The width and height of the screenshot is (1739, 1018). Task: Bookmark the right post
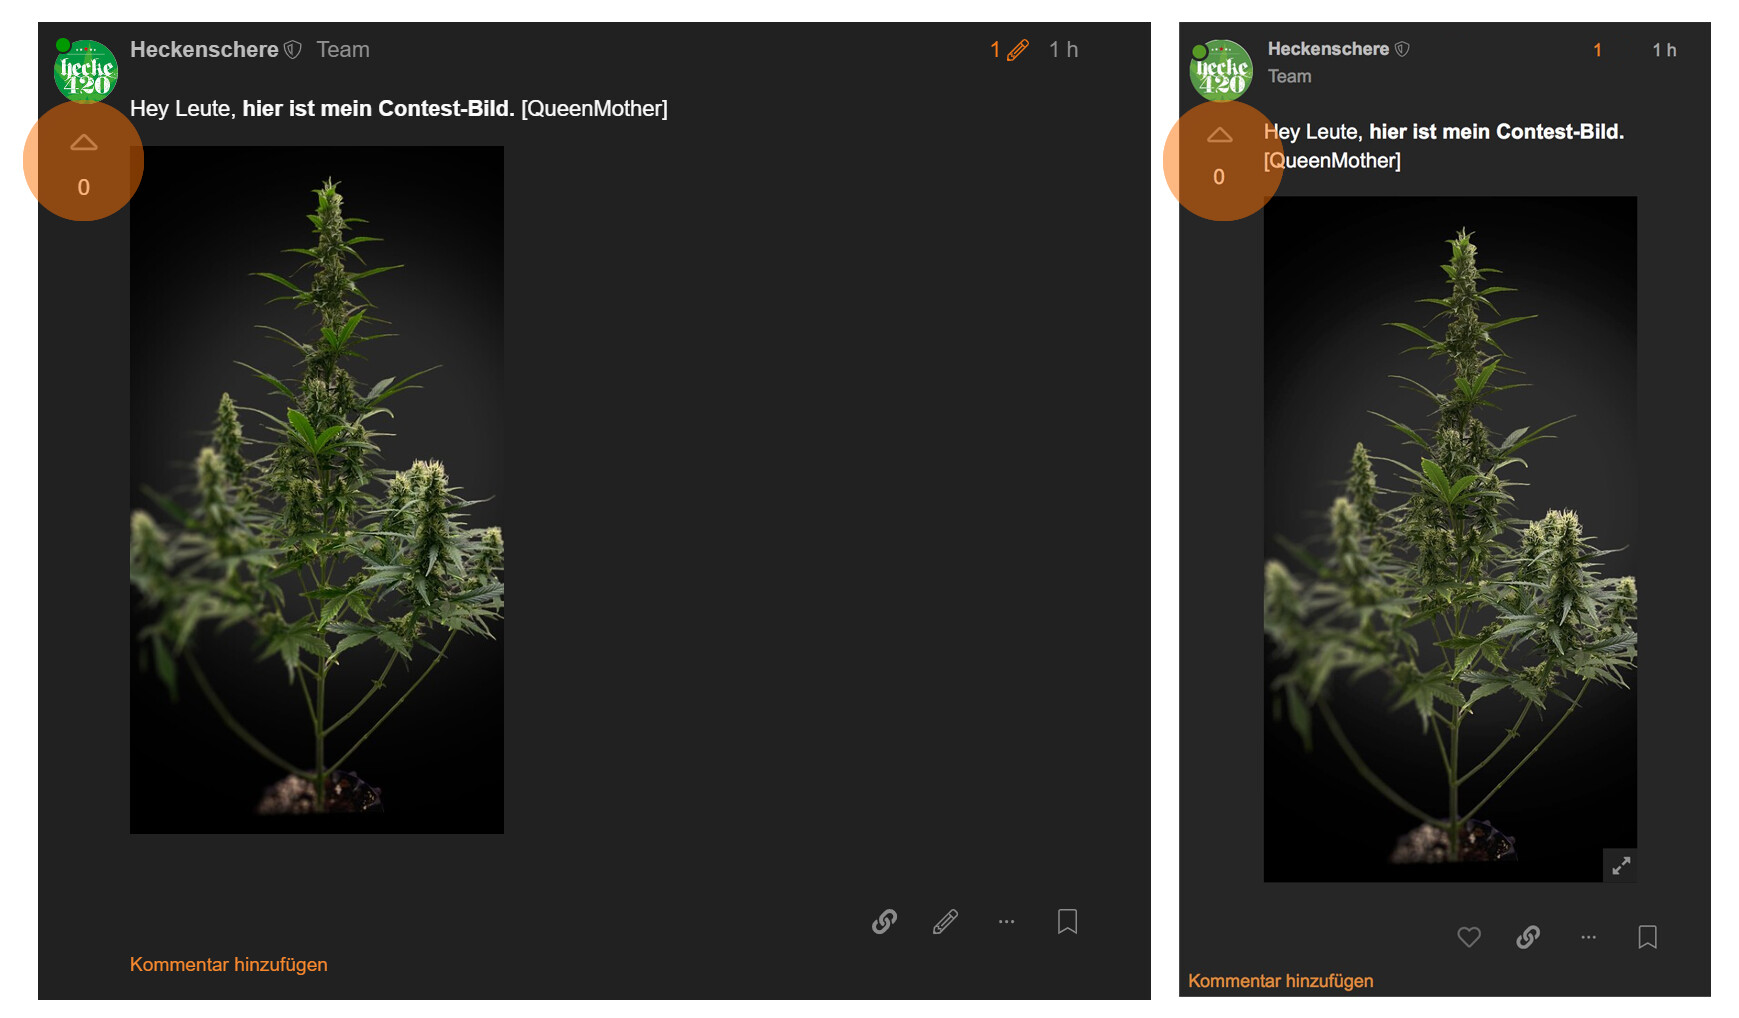1647,937
